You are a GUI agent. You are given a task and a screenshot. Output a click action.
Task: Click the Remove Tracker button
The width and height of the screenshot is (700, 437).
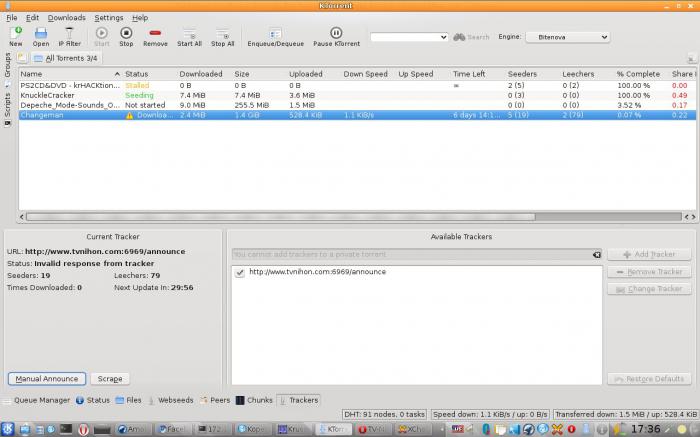pos(649,272)
